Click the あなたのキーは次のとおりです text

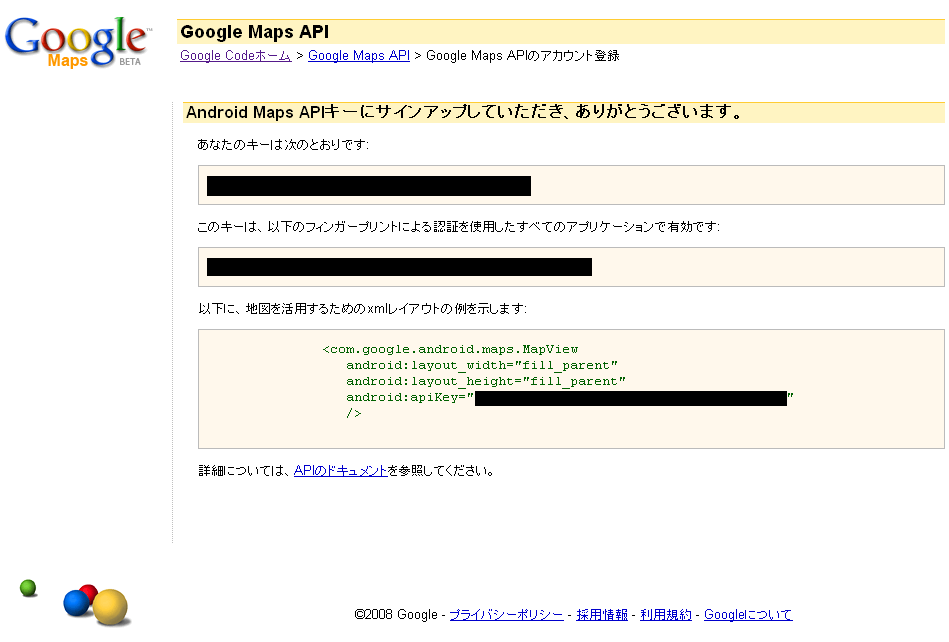(x=283, y=145)
